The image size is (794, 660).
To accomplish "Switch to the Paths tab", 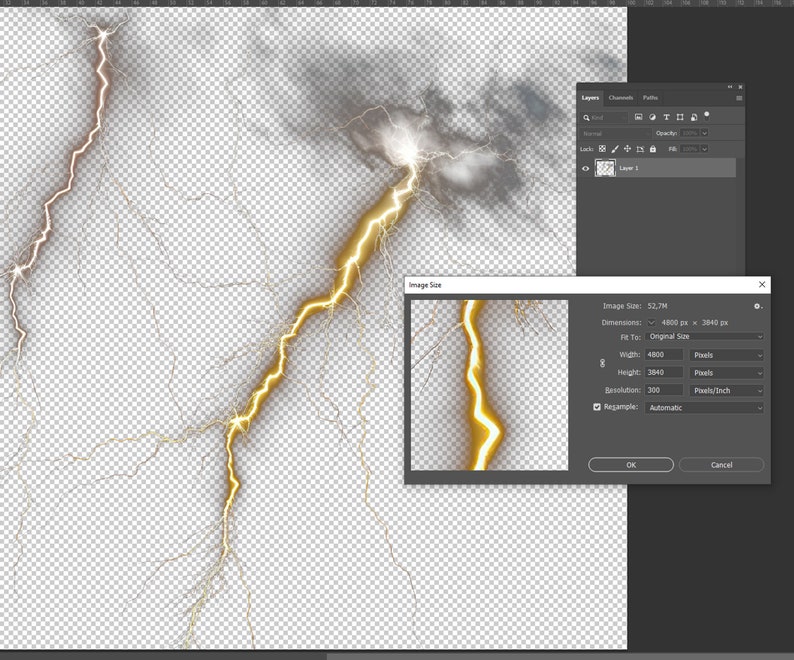I will click(650, 98).
